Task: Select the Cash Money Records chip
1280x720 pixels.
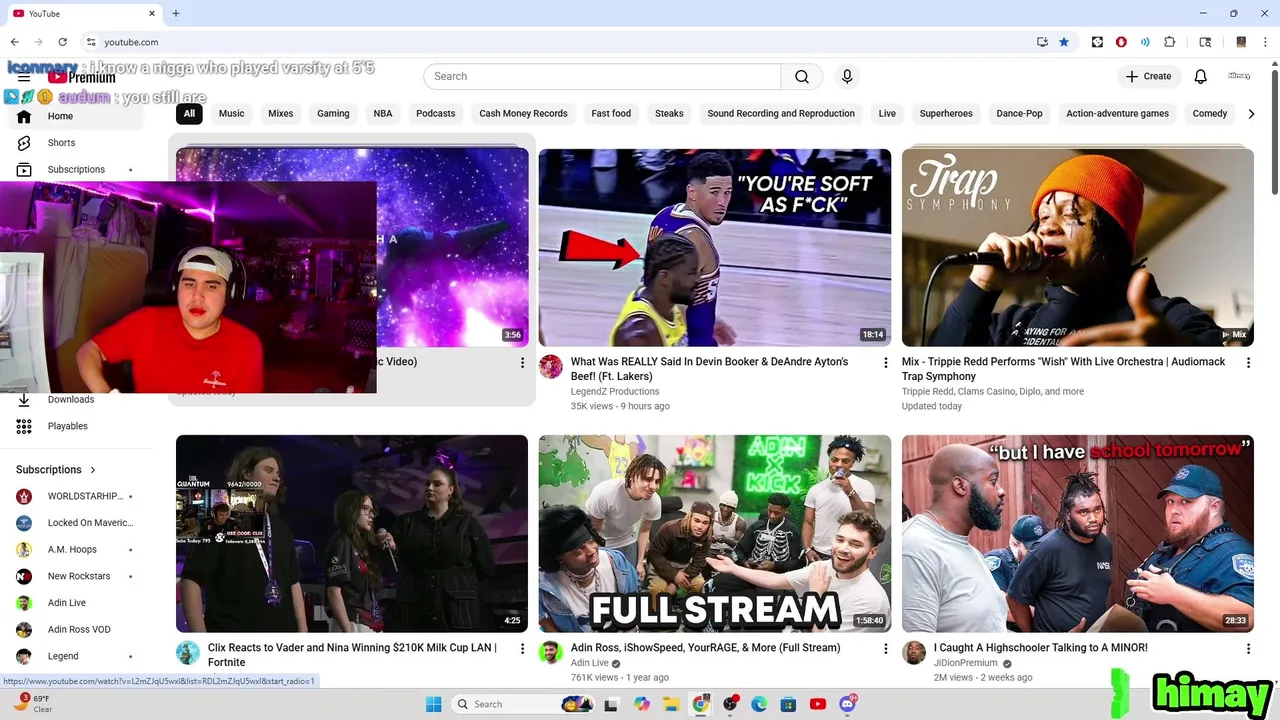Action: [523, 114]
